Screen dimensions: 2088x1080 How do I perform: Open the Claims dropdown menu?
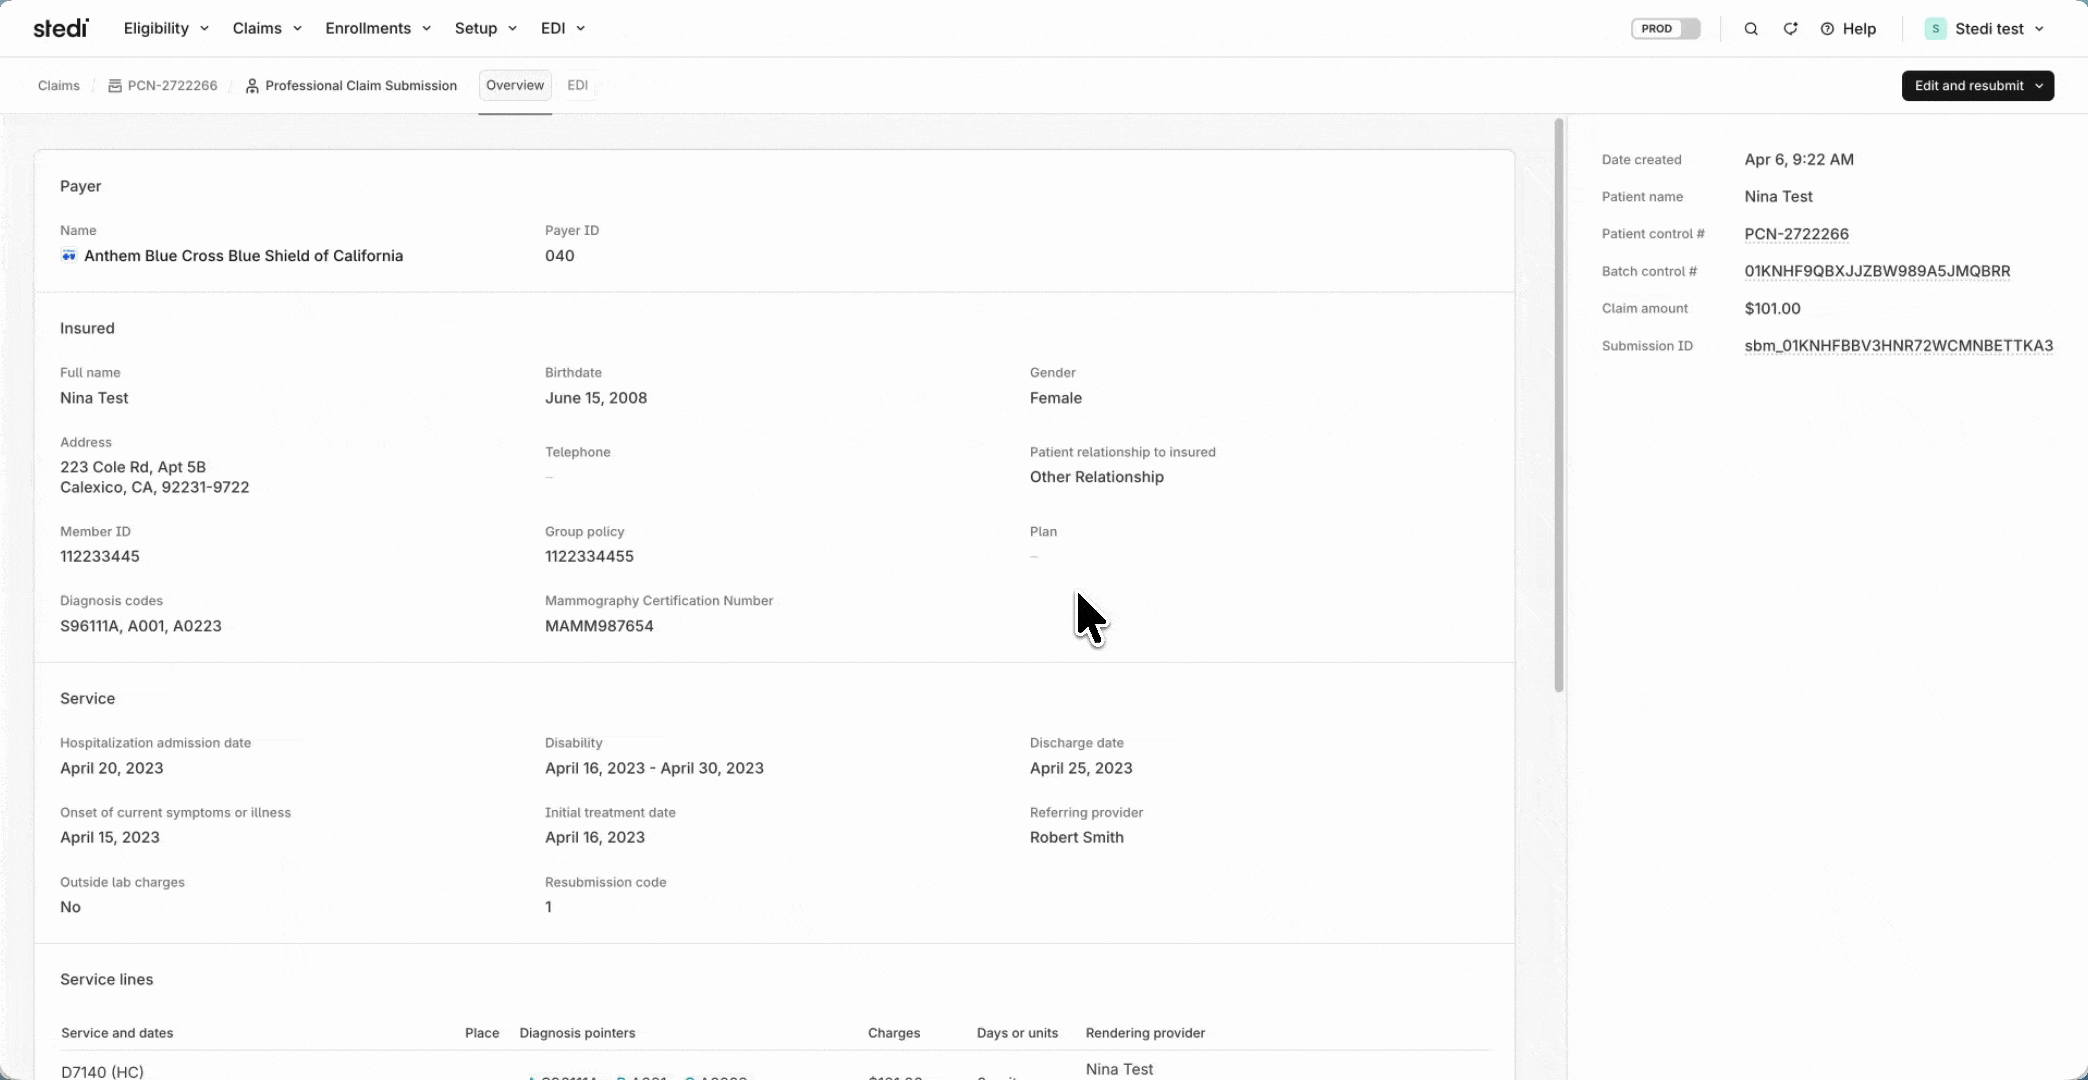coord(267,28)
